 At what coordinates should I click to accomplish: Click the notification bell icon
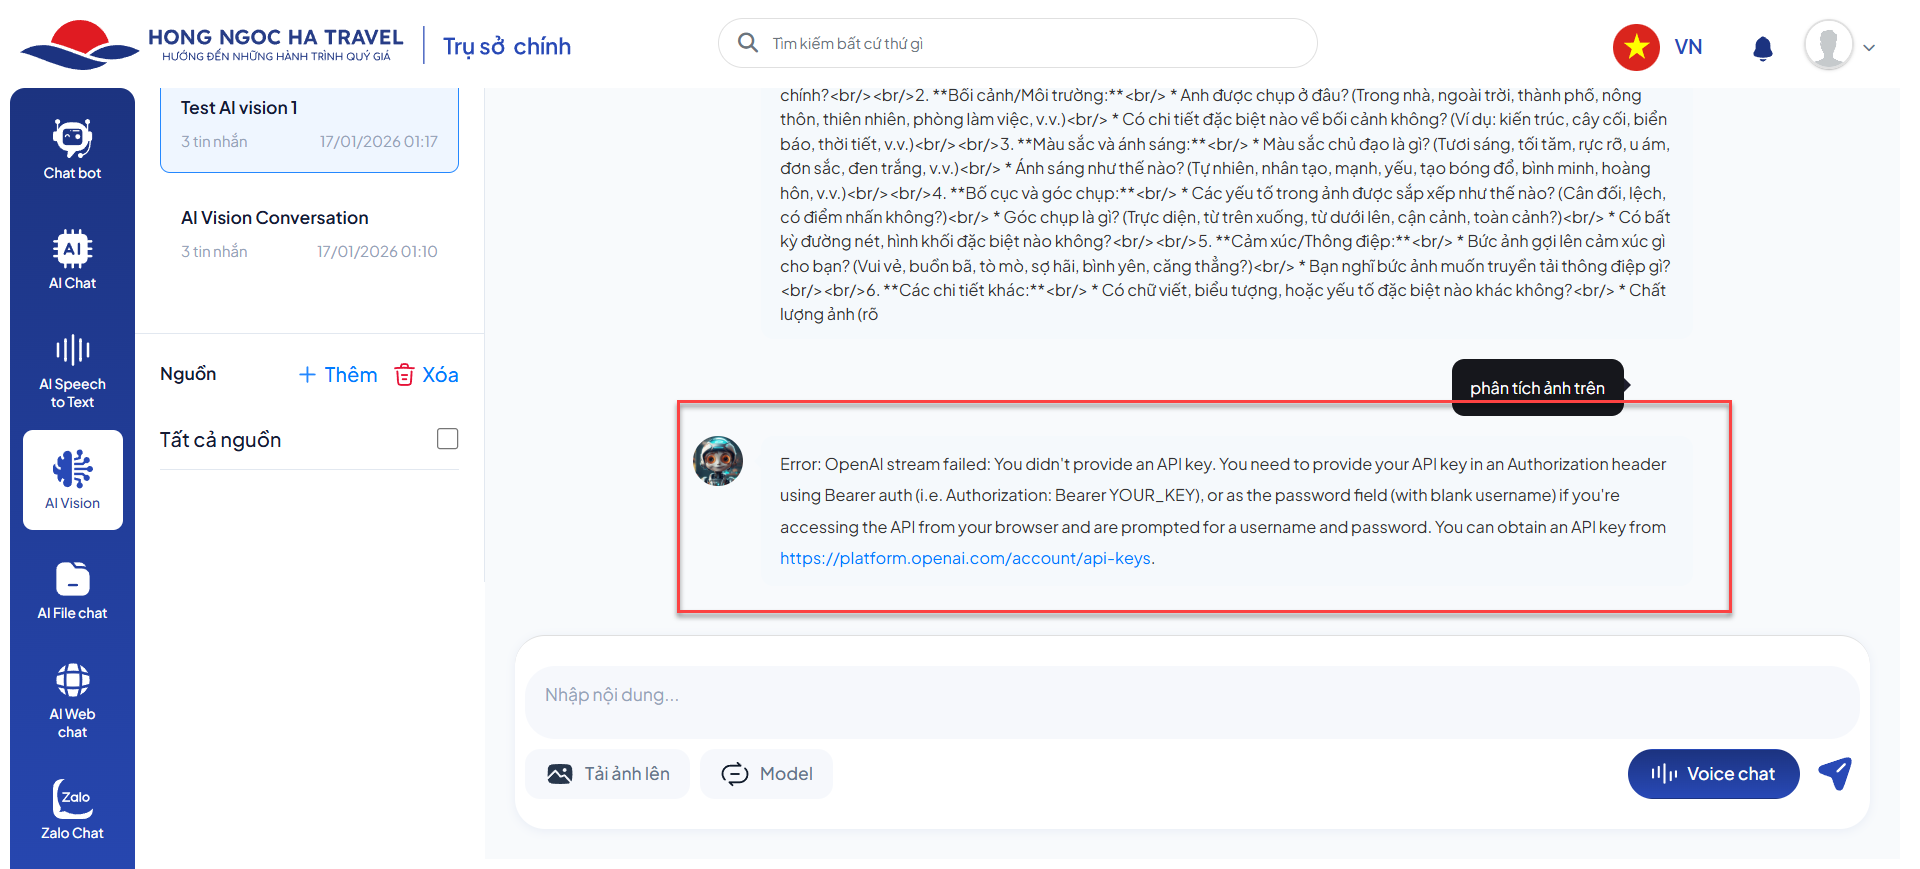coord(1762,48)
